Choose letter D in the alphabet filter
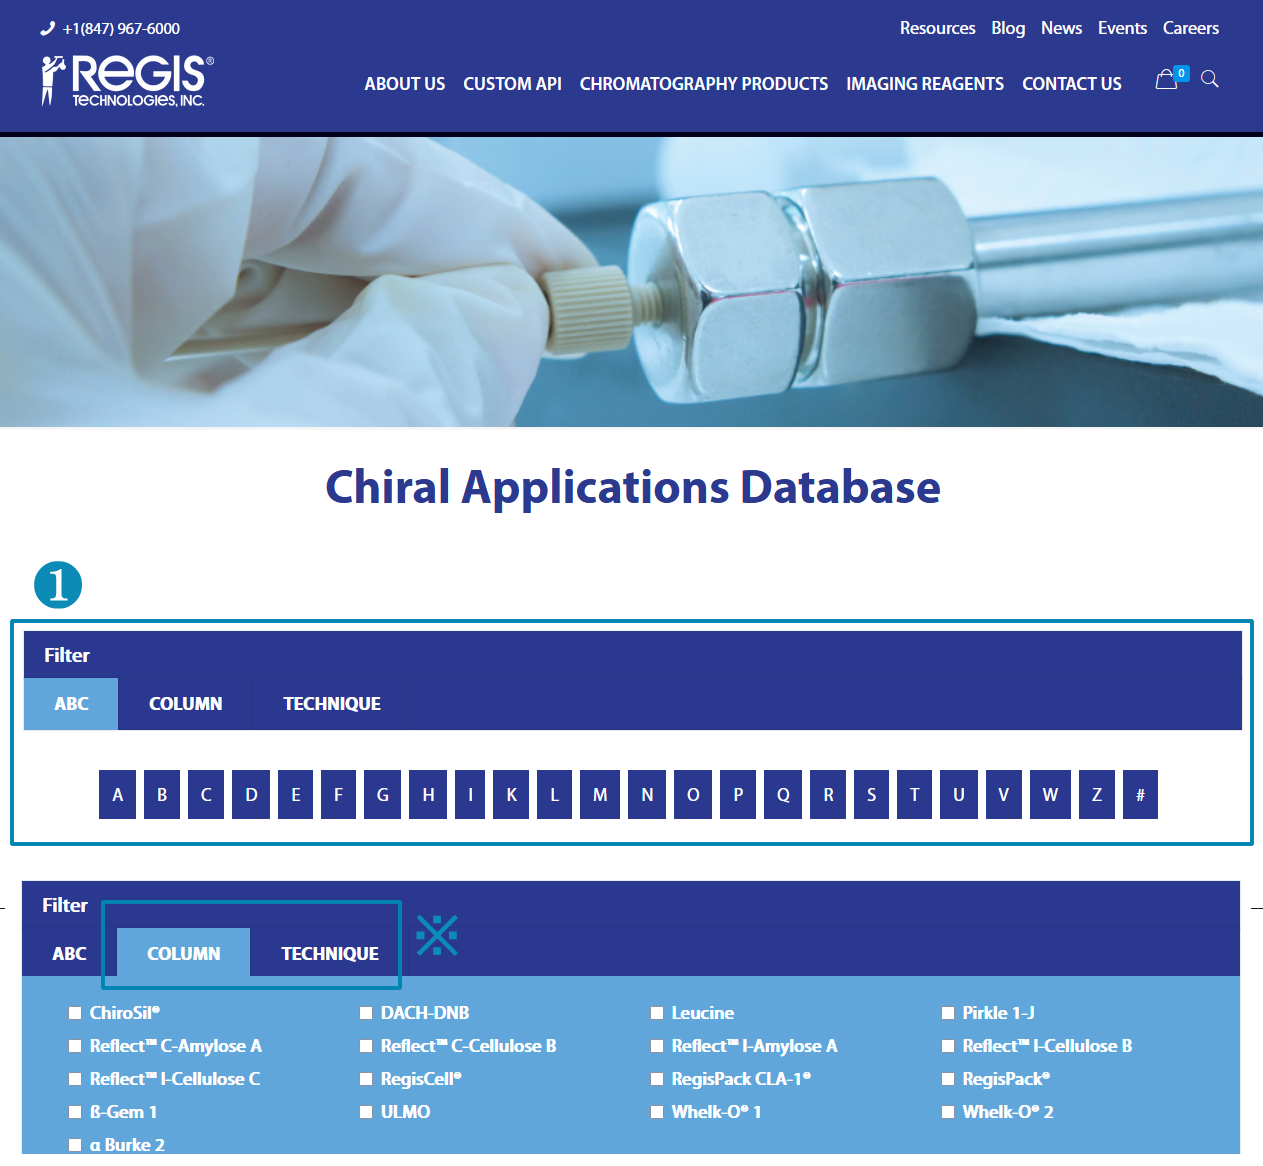The image size is (1263, 1166). 251,795
